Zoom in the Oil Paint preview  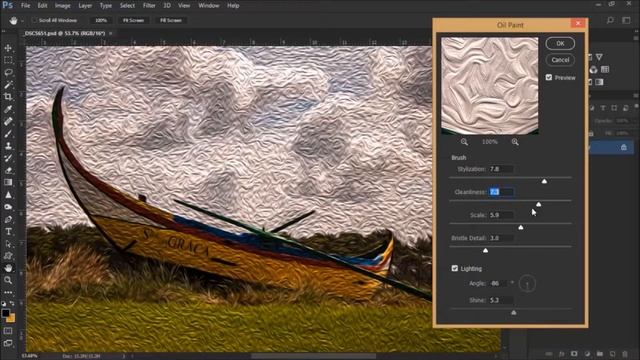pos(515,142)
